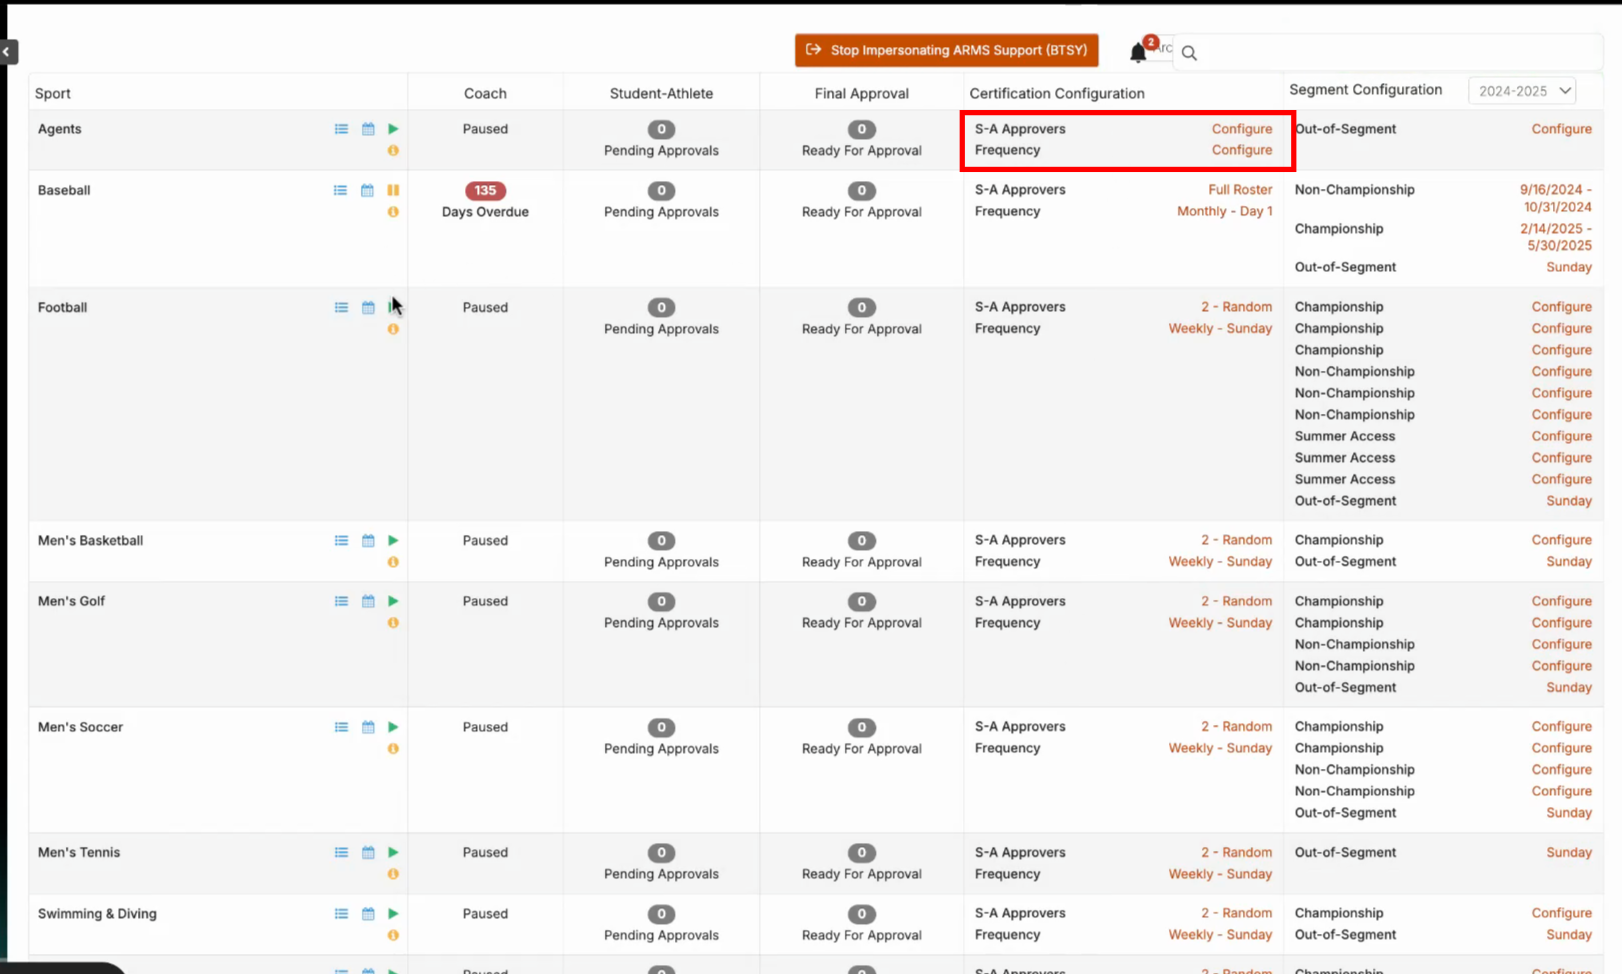1622x974 pixels.
Task: Open the list icon for Football
Action: tap(341, 307)
